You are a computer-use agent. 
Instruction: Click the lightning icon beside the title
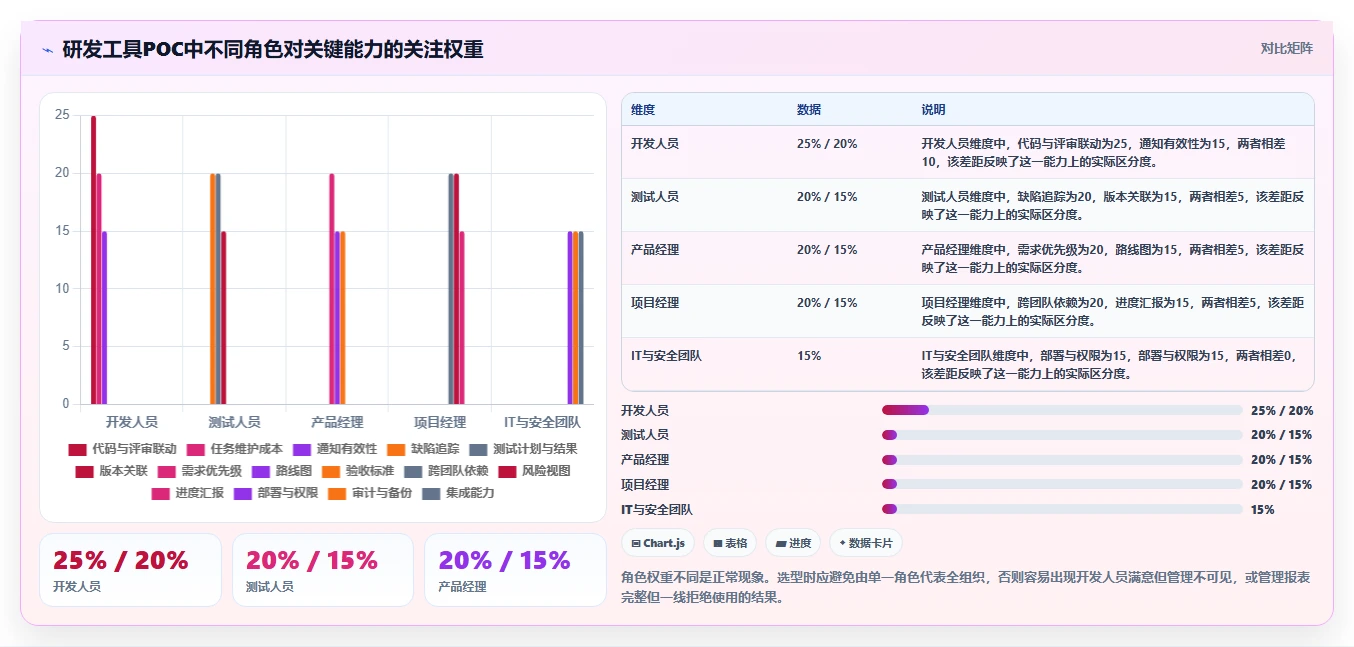pyautogui.click(x=47, y=50)
